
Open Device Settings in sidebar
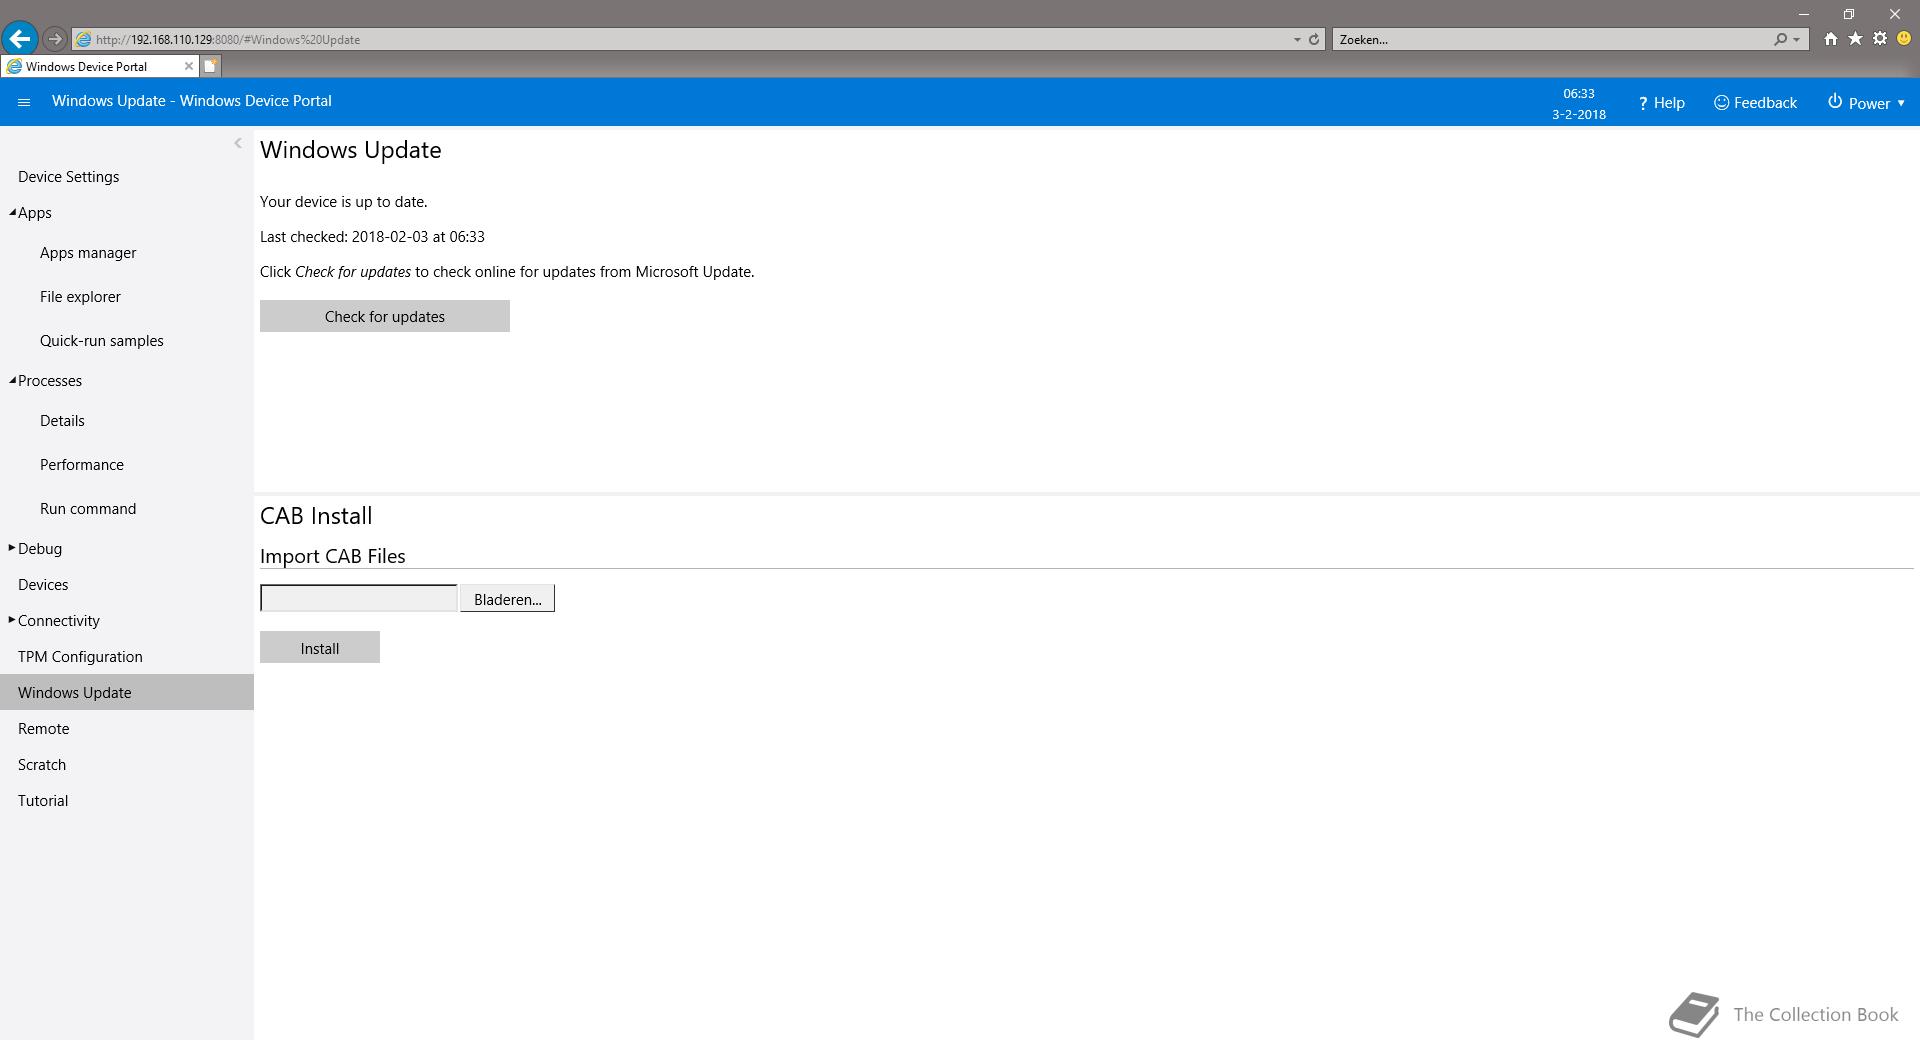pos(68,177)
